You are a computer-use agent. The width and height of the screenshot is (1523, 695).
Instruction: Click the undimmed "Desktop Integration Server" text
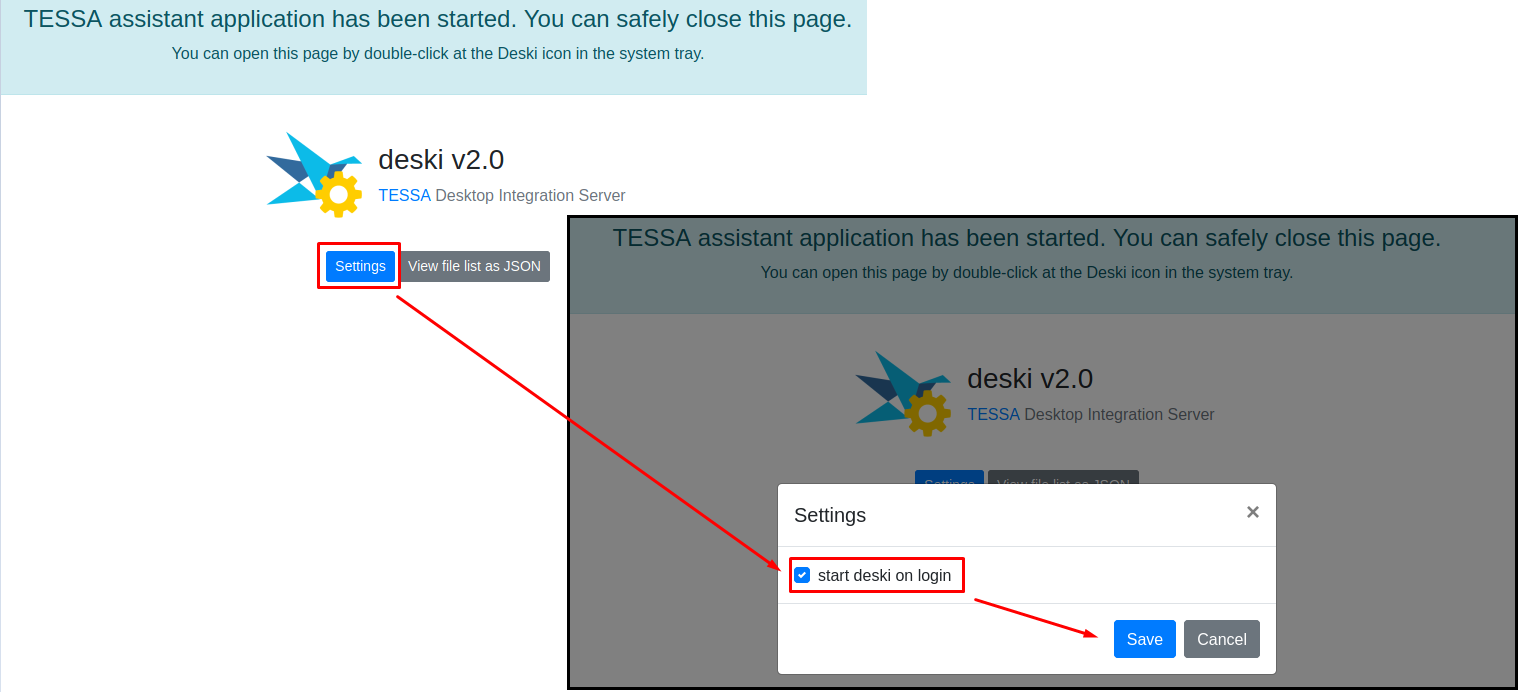point(530,196)
